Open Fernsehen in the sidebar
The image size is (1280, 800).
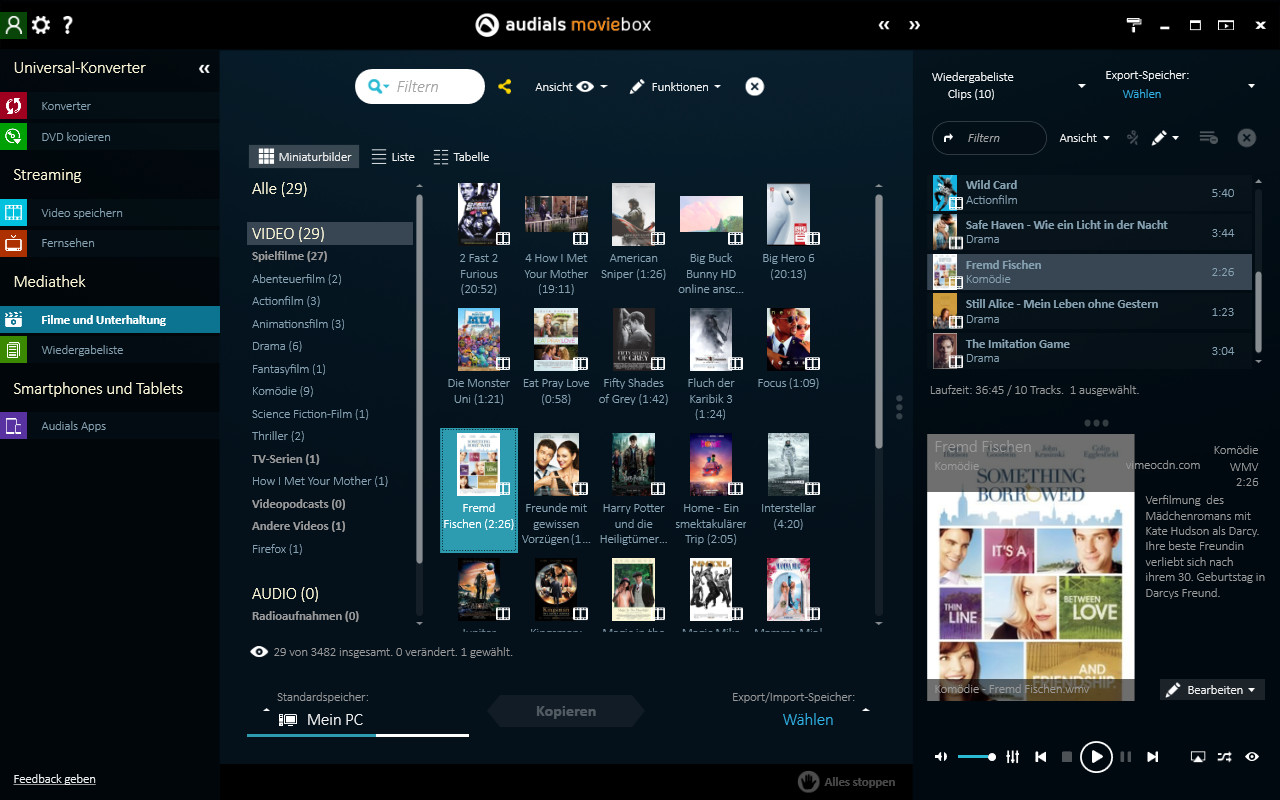point(110,243)
